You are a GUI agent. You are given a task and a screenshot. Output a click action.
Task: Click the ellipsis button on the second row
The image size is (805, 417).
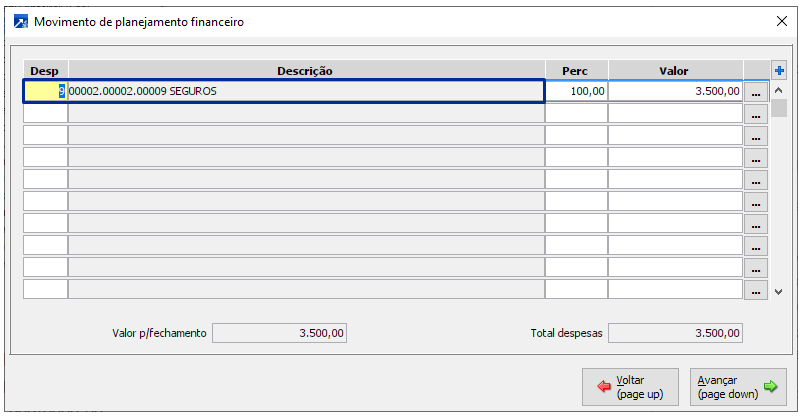[x=756, y=113]
